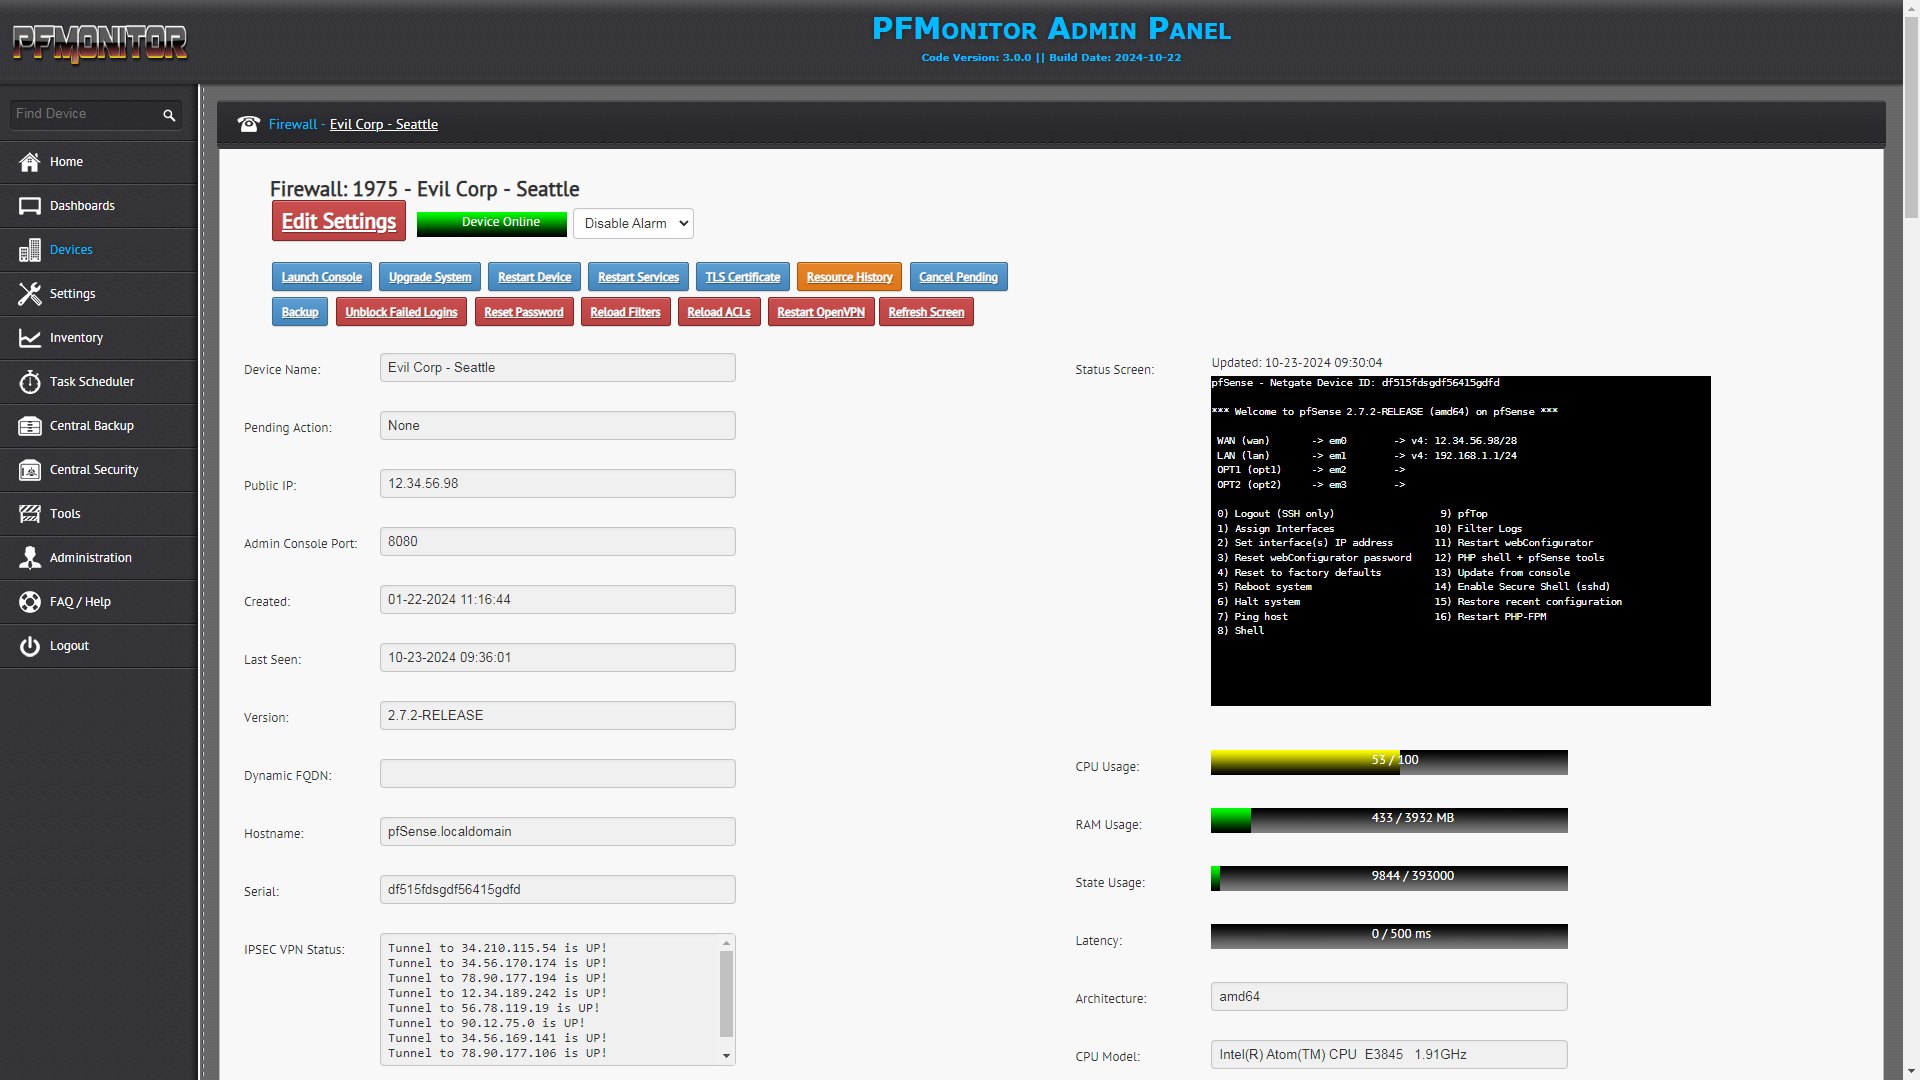Image resolution: width=1920 pixels, height=1080 pixels.
Task: Click the Device Name field
Action: click(x=558, y=367)
